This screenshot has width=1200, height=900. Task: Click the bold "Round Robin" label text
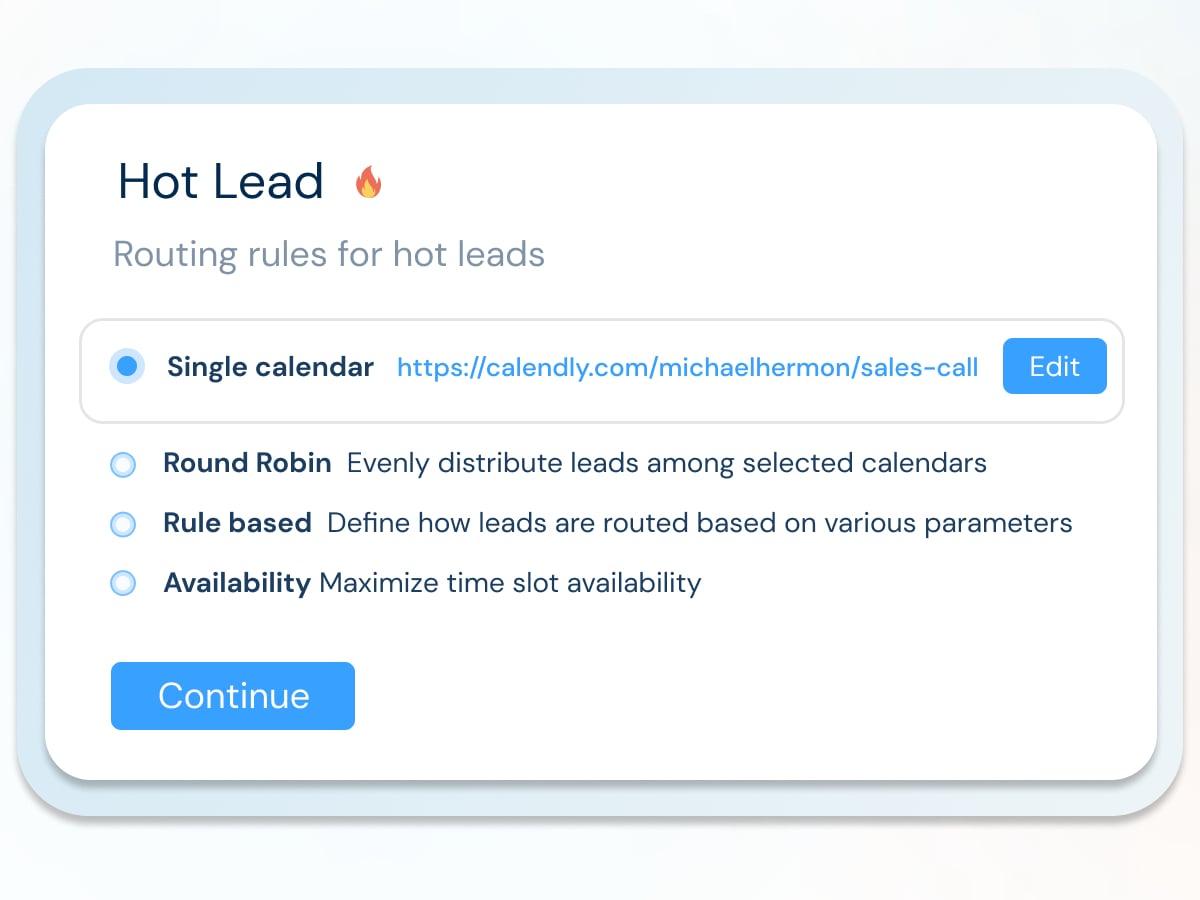(247, 464)
